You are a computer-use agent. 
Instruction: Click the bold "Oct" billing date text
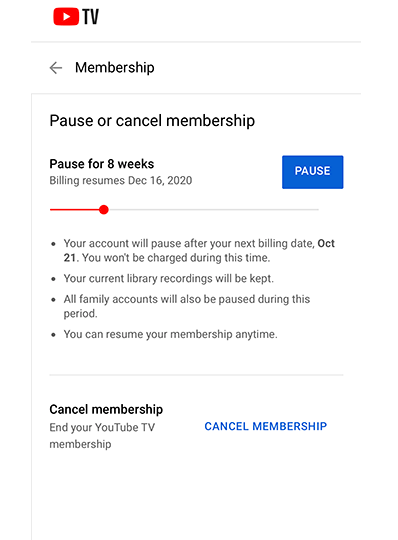326,243
